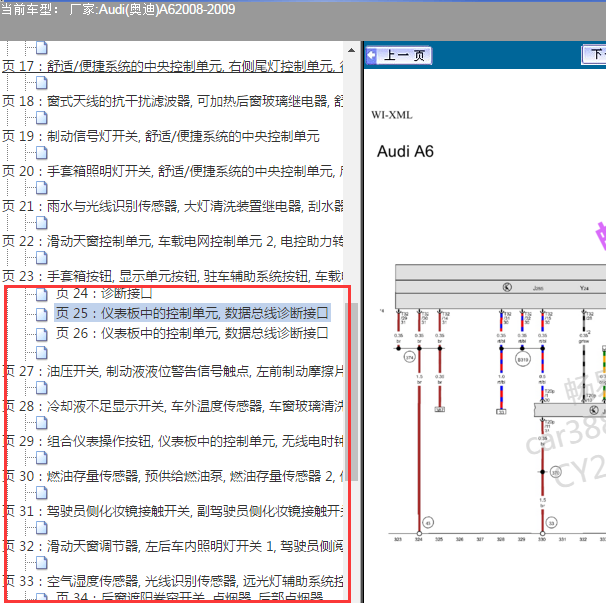Click document icon under 页 21 row

tap(42, 223)
